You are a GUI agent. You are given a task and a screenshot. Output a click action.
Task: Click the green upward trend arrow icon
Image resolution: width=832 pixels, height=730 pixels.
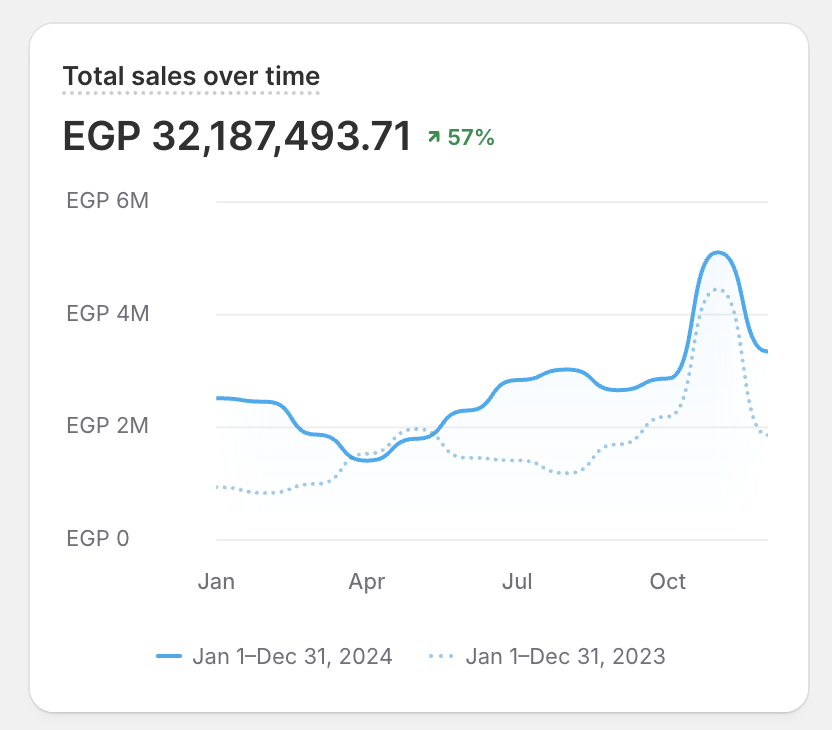pos(434,138)
